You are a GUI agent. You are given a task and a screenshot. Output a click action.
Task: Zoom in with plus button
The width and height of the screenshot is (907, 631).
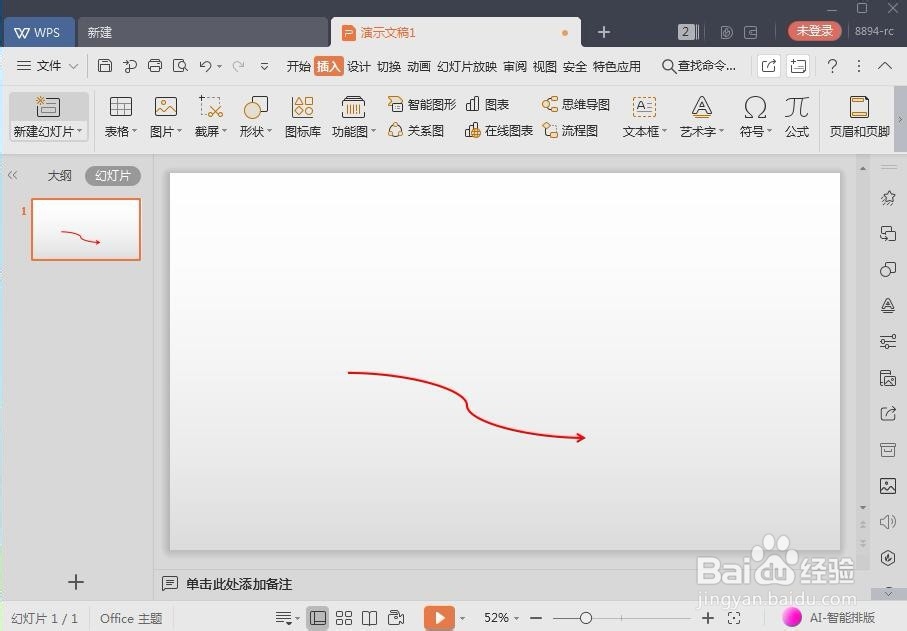[x=707, y=618]
